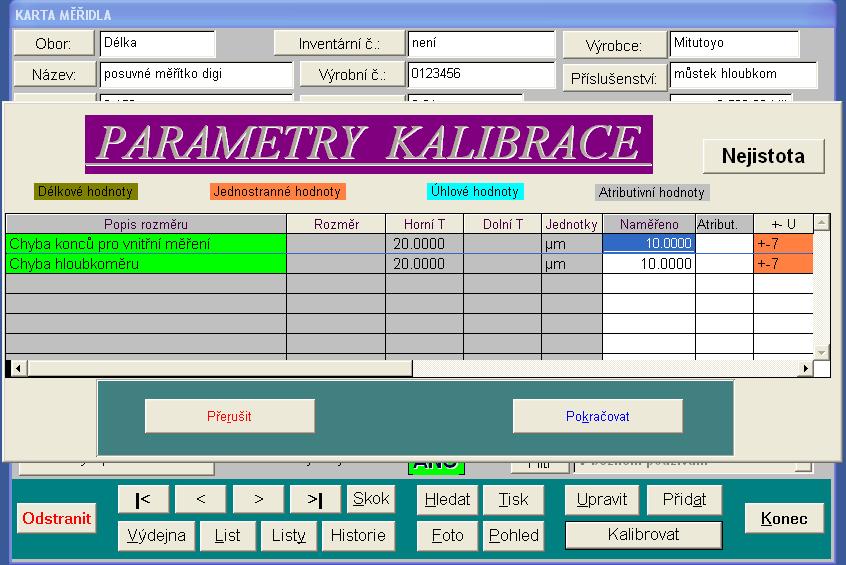The image size is (846, 565).
Task: Click the Název field posuvné měřítko digi
Action: click(x=196, y=74)
